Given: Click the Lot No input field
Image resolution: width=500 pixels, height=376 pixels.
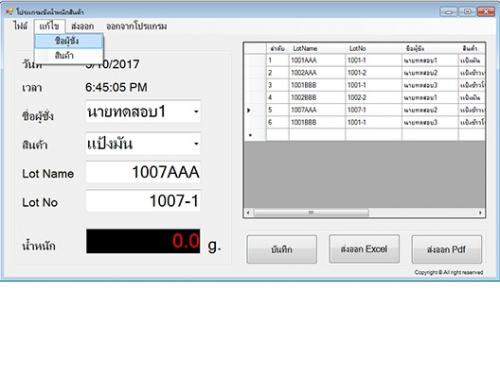Looking at the screenshot, I should pyautogui.click(x=143, y=201).
